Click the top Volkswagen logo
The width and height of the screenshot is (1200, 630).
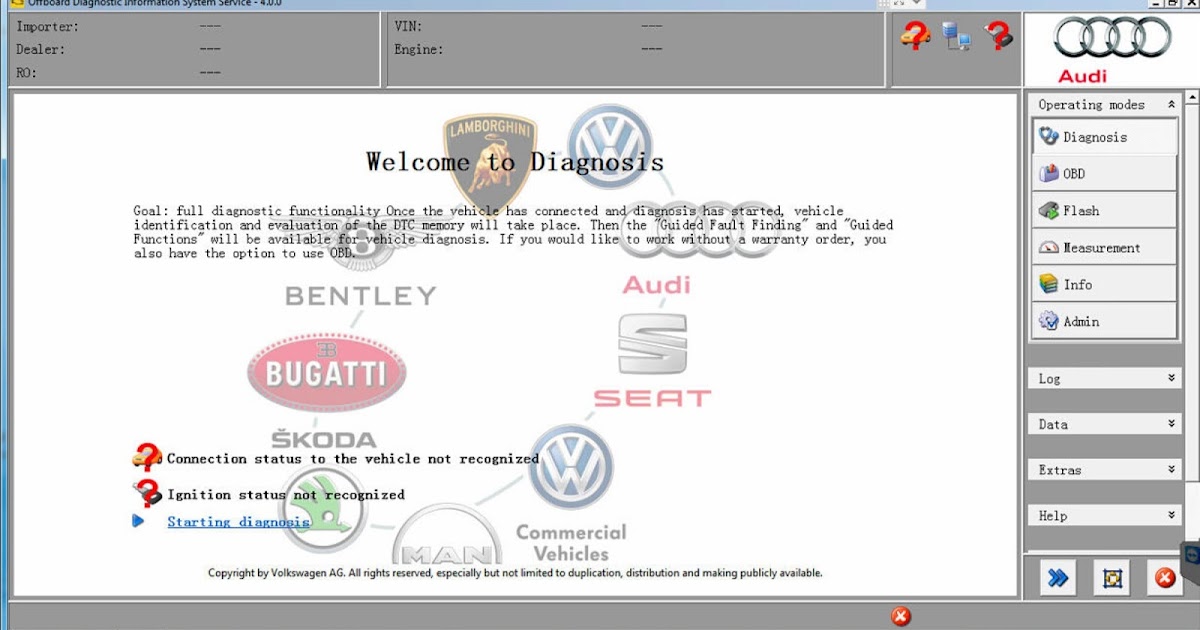click(610, 145)
